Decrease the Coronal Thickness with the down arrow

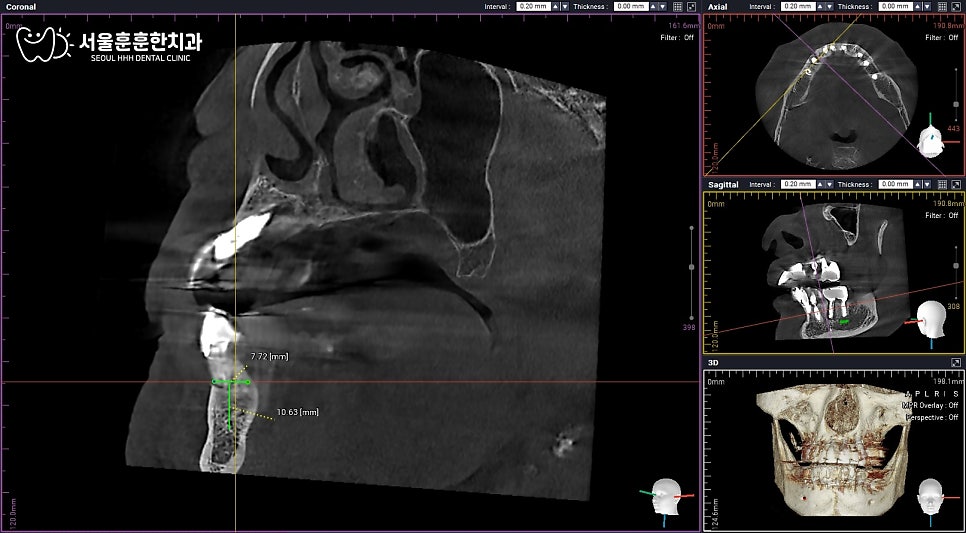[662, 6]
